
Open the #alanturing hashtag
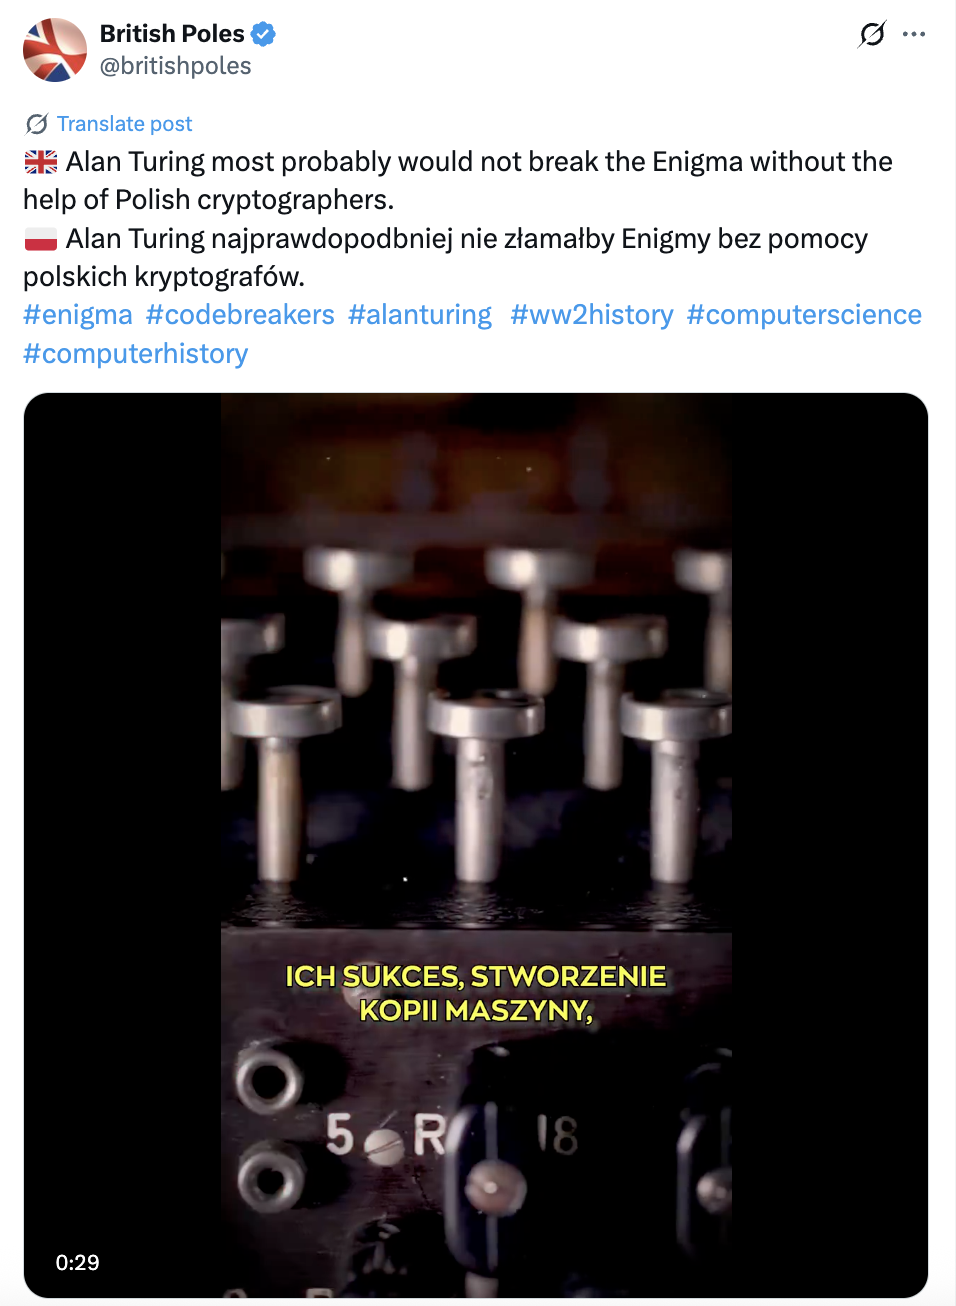pyautogui.click(x=420, y=314)
